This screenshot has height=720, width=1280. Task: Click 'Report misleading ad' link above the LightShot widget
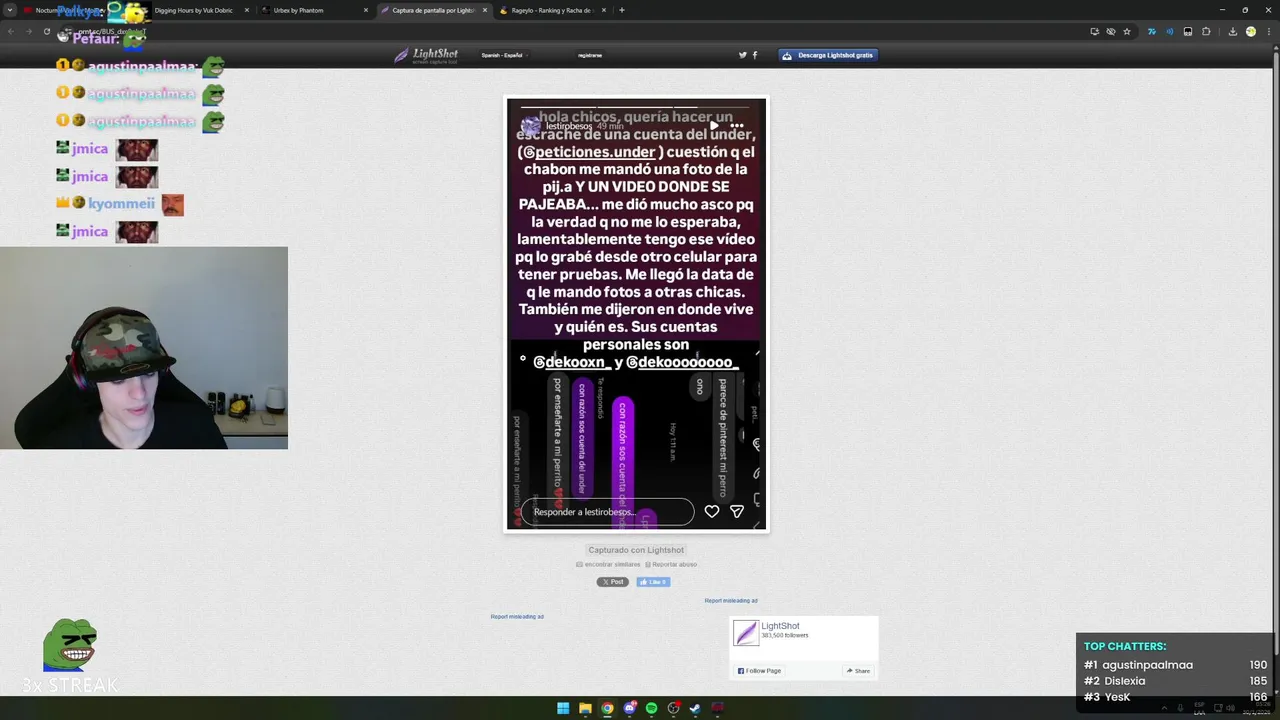pos(731,600)
